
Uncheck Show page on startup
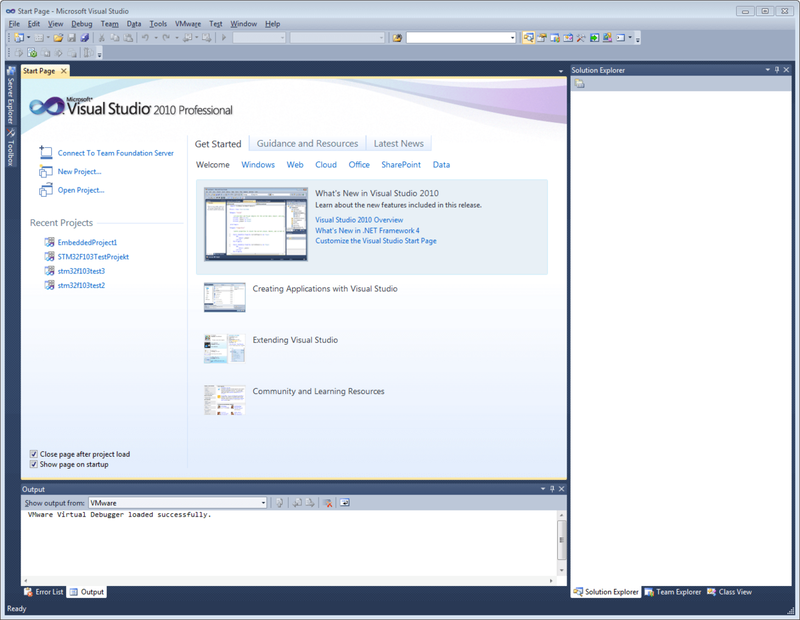point(34,464)
